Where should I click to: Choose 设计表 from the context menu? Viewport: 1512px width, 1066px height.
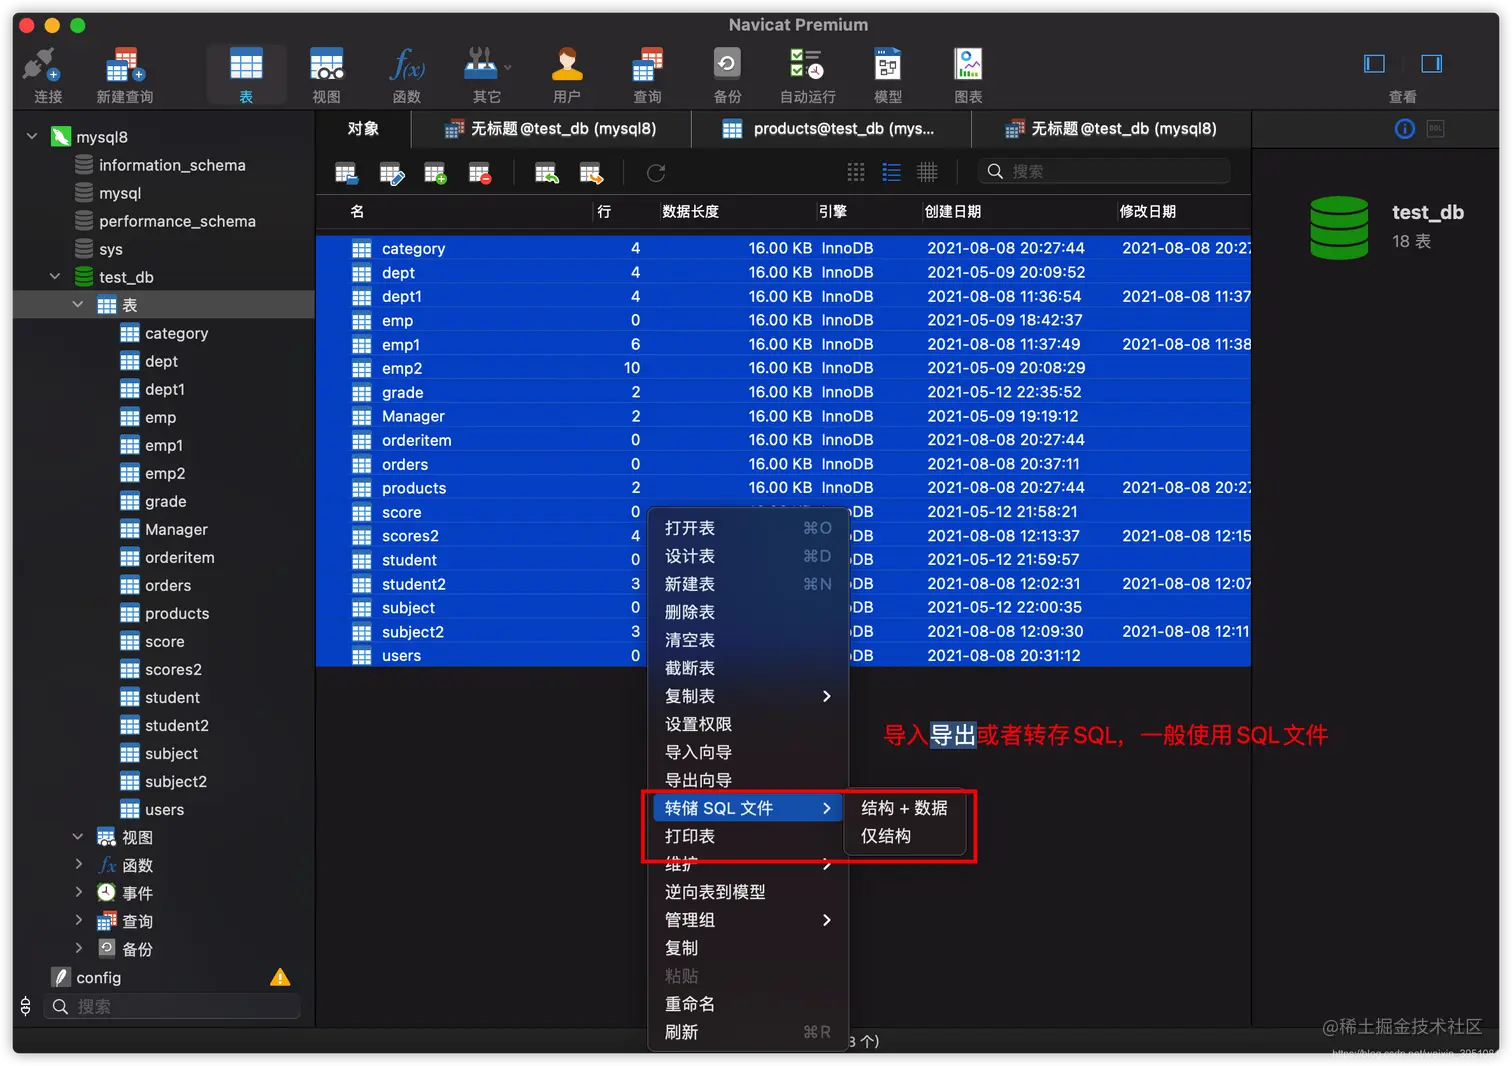coord(690,556)
